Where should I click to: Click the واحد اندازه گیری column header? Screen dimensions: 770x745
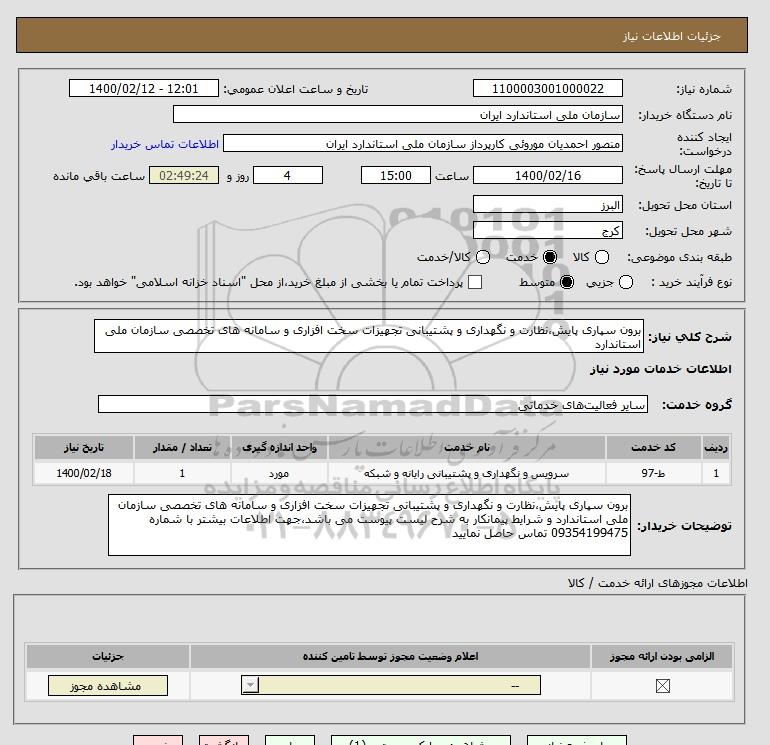pyautogui.click(x=279, y=447)
